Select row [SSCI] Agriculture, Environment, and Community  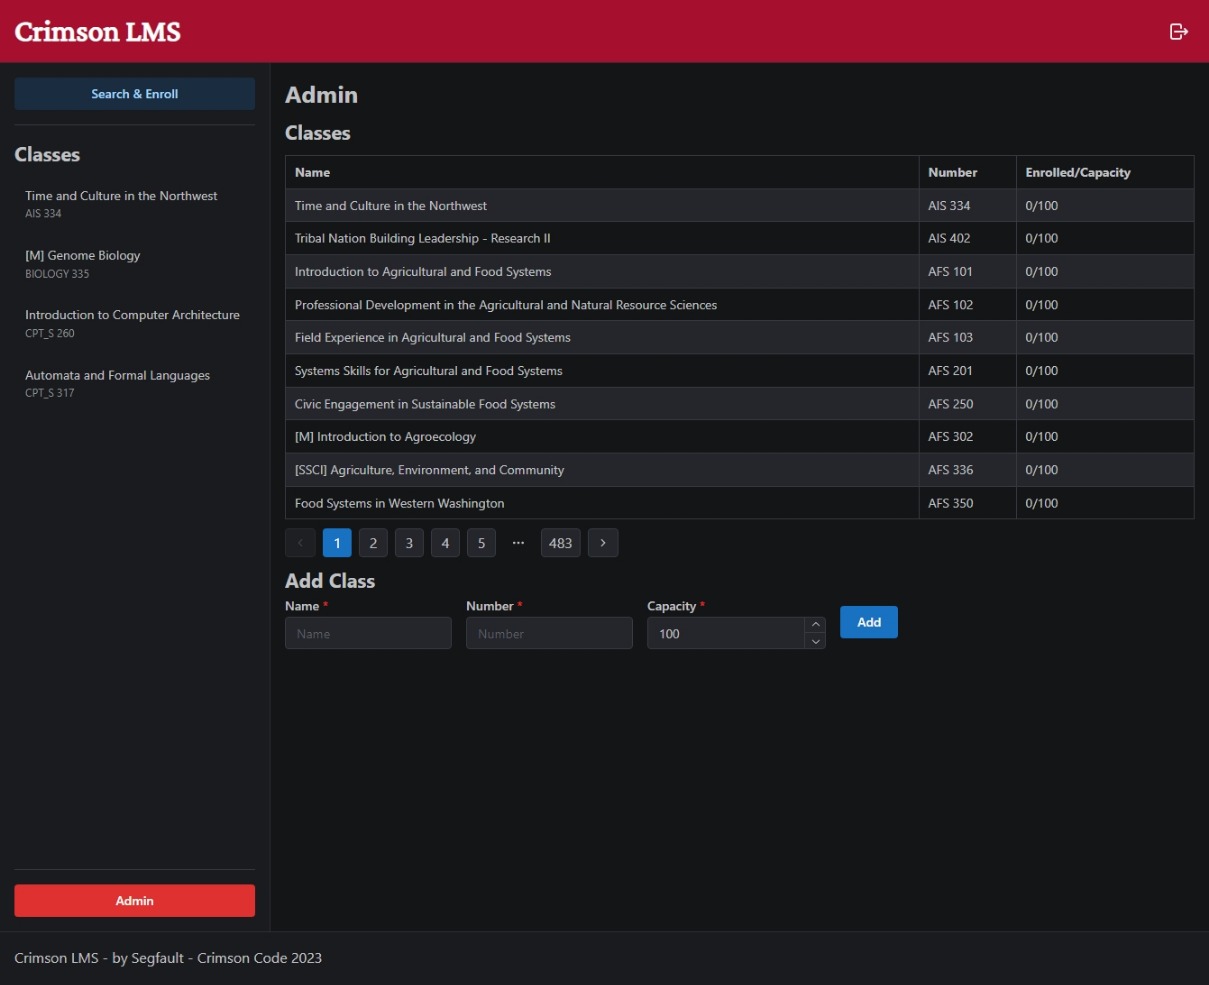740,470
